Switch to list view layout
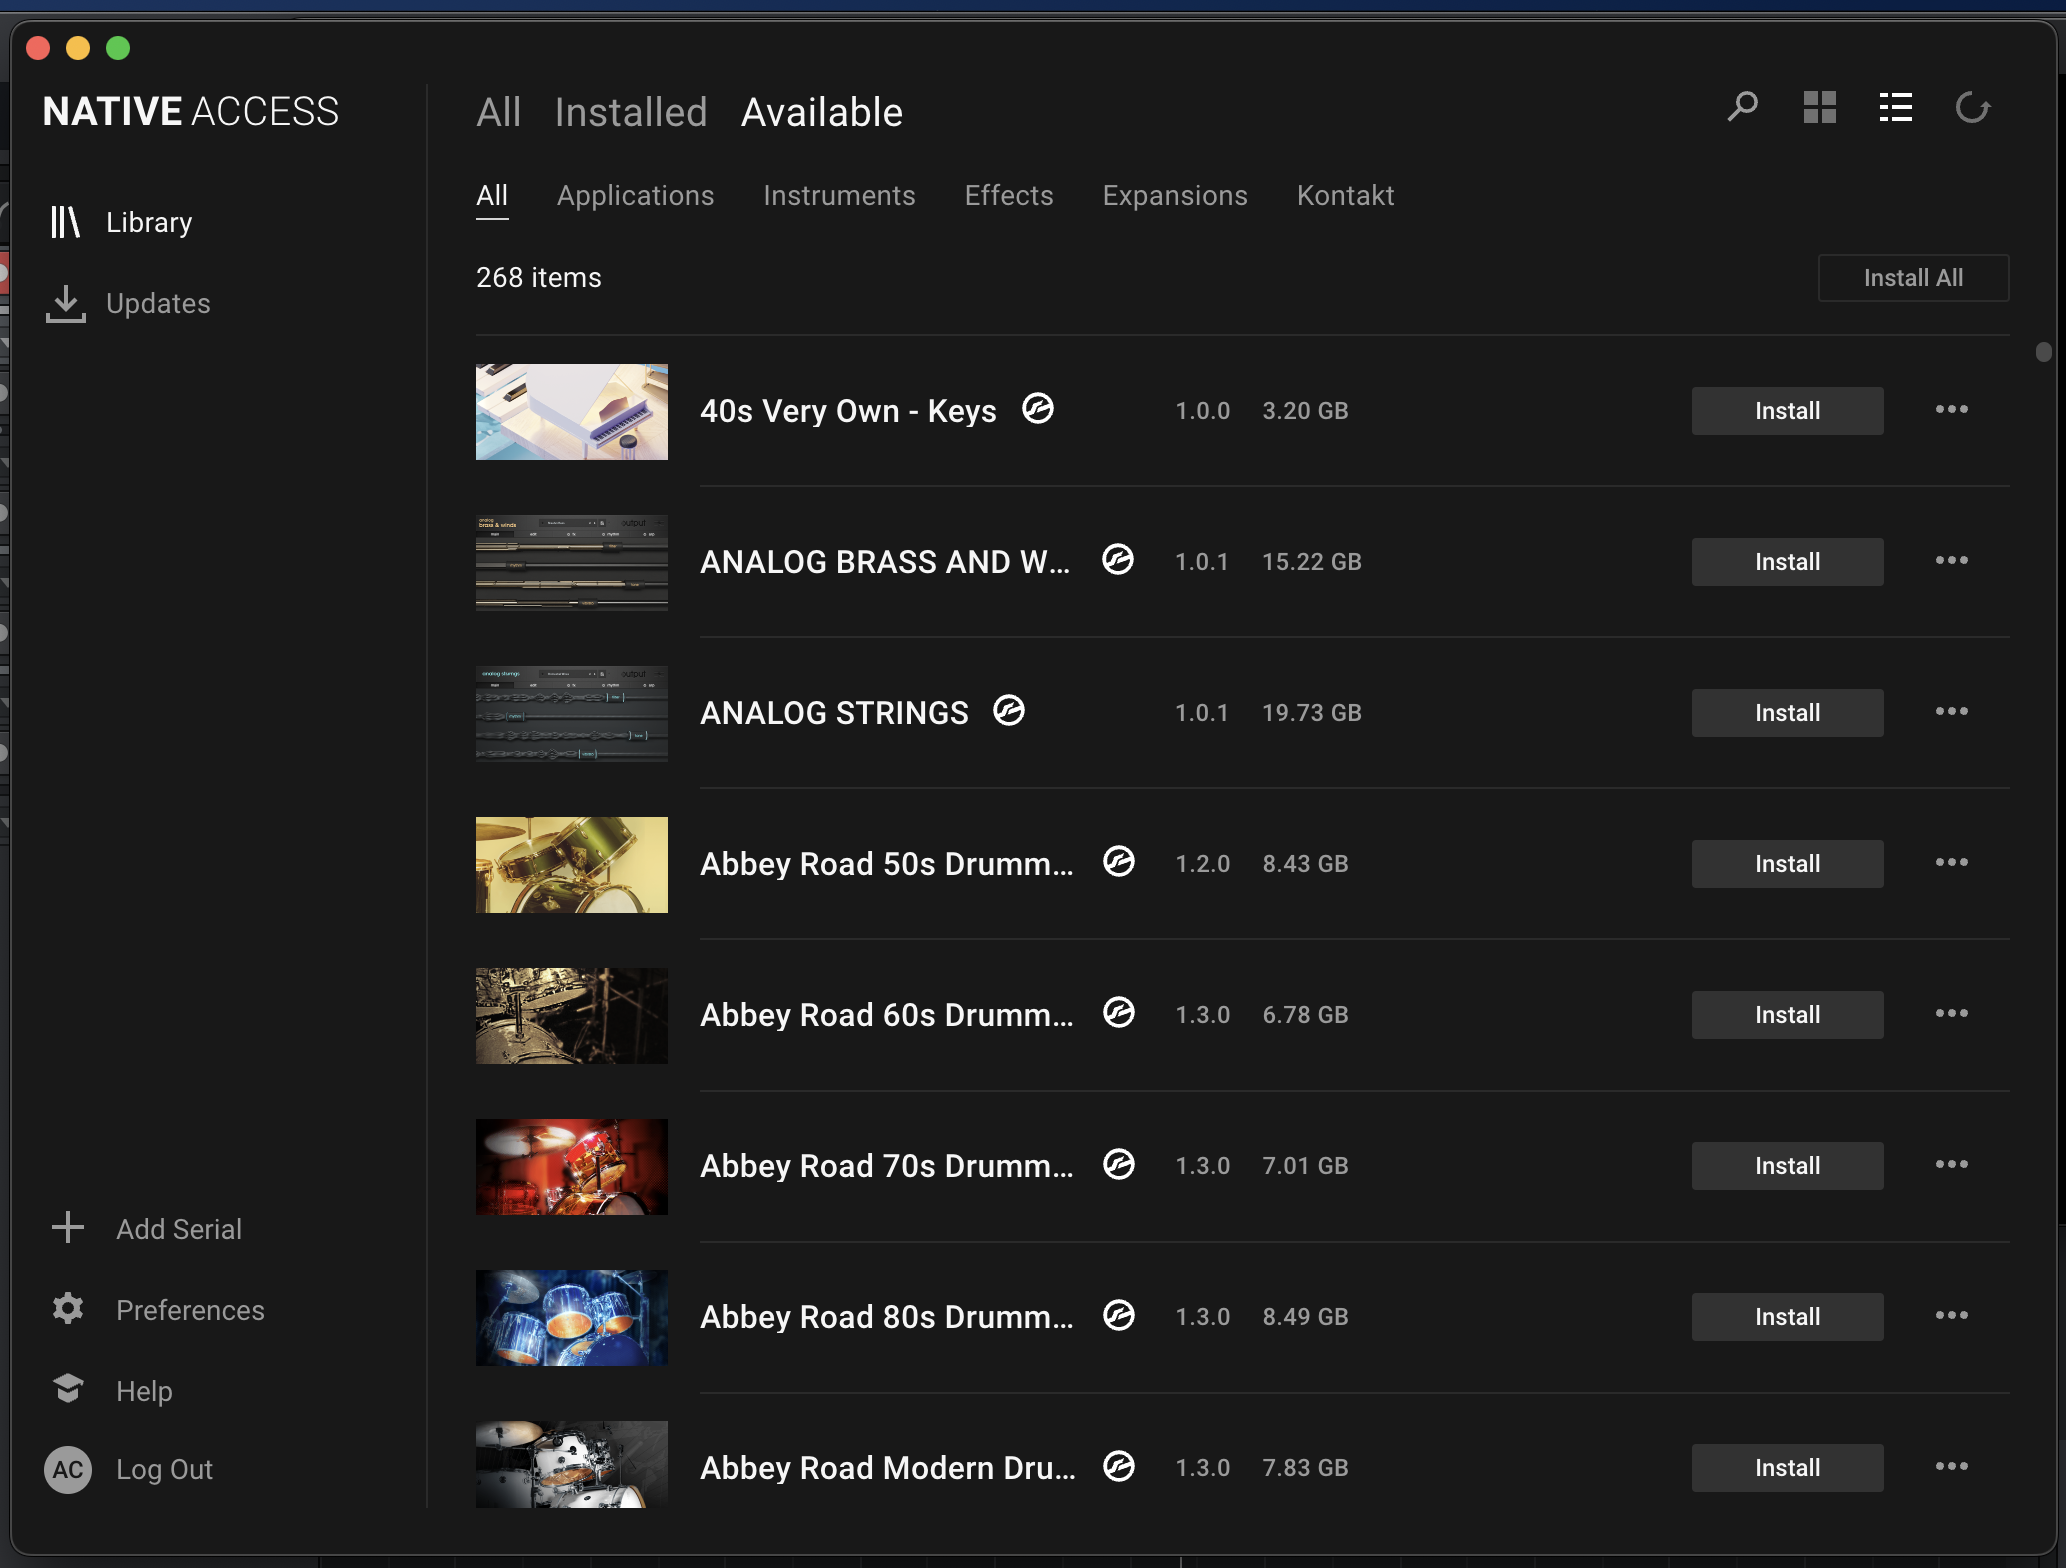Image resolution: width=2066 pixels, height=1568 pixels. click(x=1895, y=108)
